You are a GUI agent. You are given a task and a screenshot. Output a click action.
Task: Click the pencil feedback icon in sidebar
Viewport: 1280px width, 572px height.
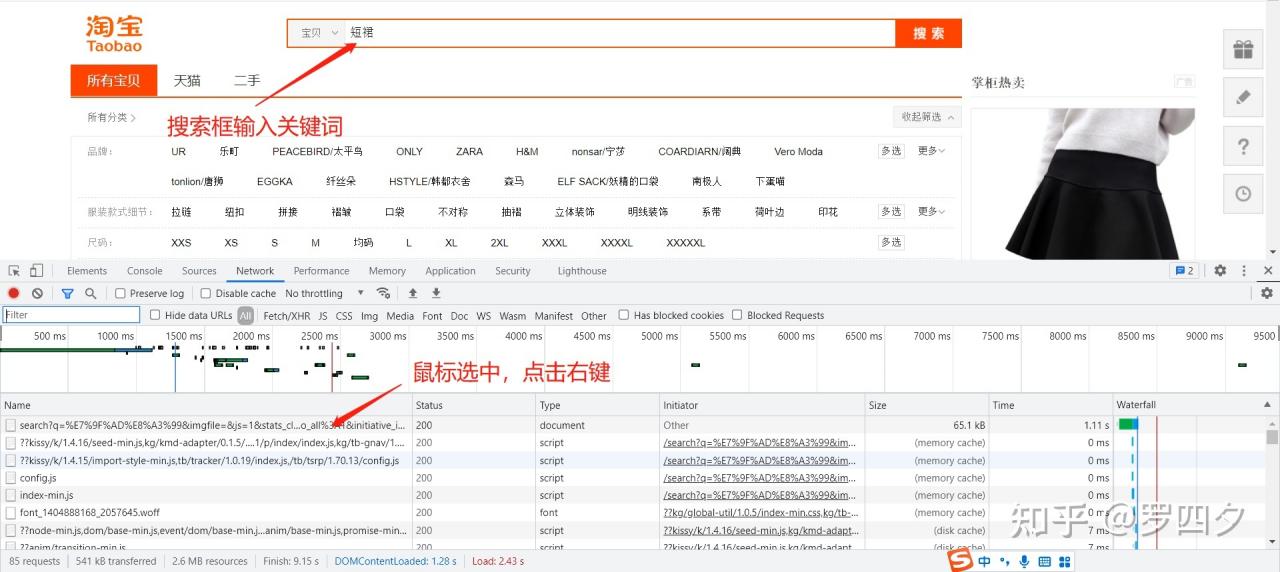[x=1243, y=97]
